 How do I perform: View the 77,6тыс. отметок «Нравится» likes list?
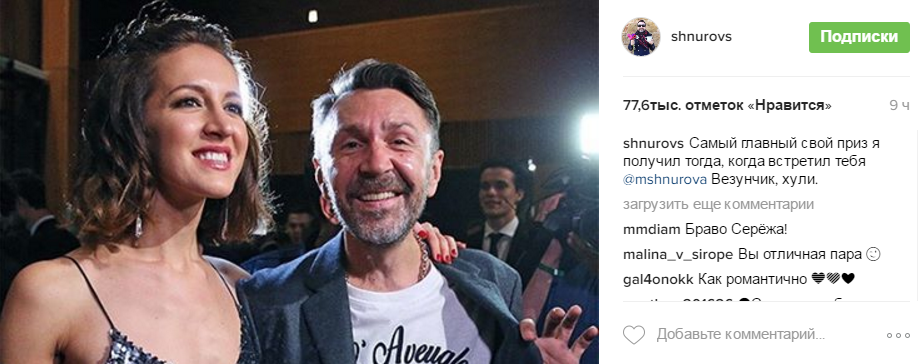(x=727, y=106)
